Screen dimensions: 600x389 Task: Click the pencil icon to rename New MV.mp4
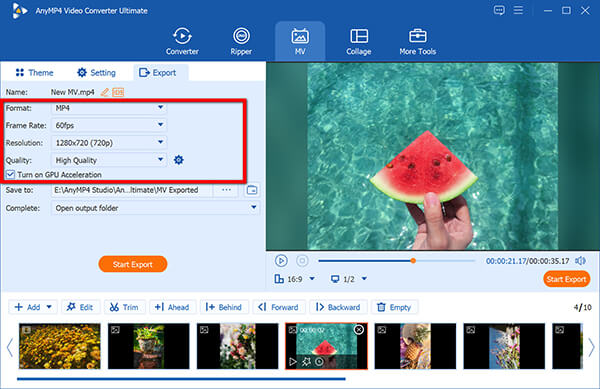click(x=104, y=92)
